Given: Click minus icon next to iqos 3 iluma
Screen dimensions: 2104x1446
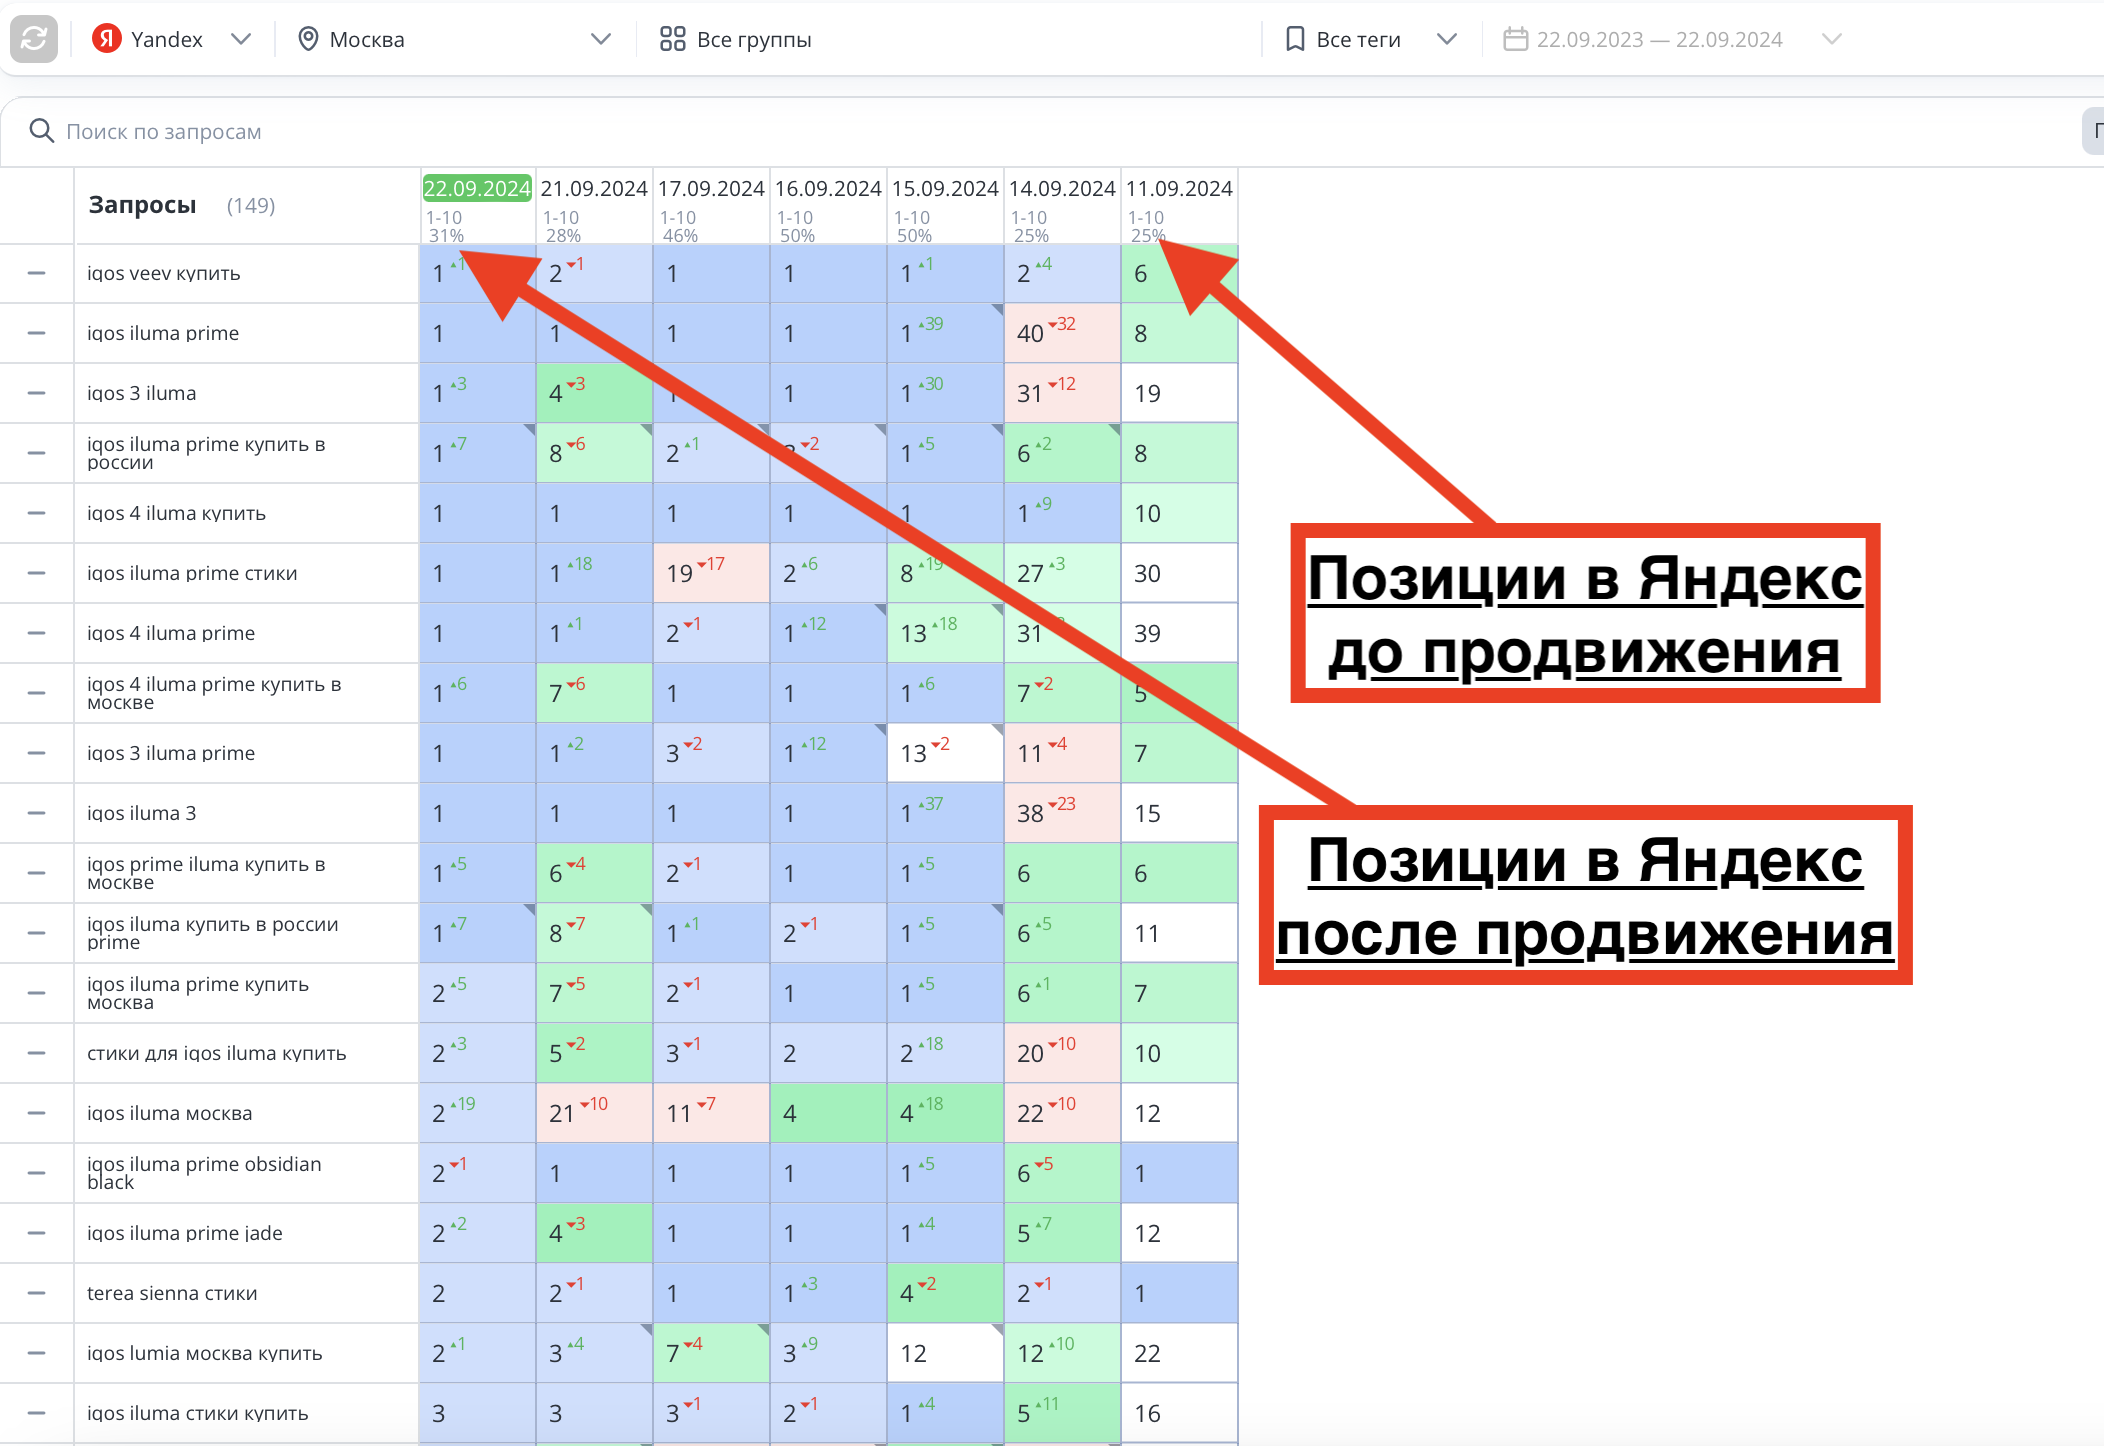Looking at the screenshot, I should (36, 393).
